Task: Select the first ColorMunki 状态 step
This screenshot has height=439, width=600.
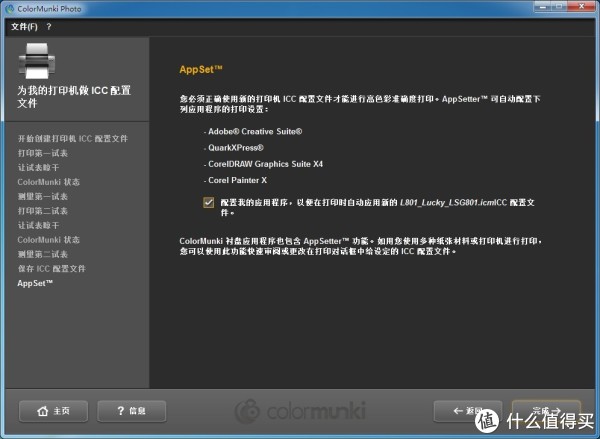Action: click(x=49, y=182)
